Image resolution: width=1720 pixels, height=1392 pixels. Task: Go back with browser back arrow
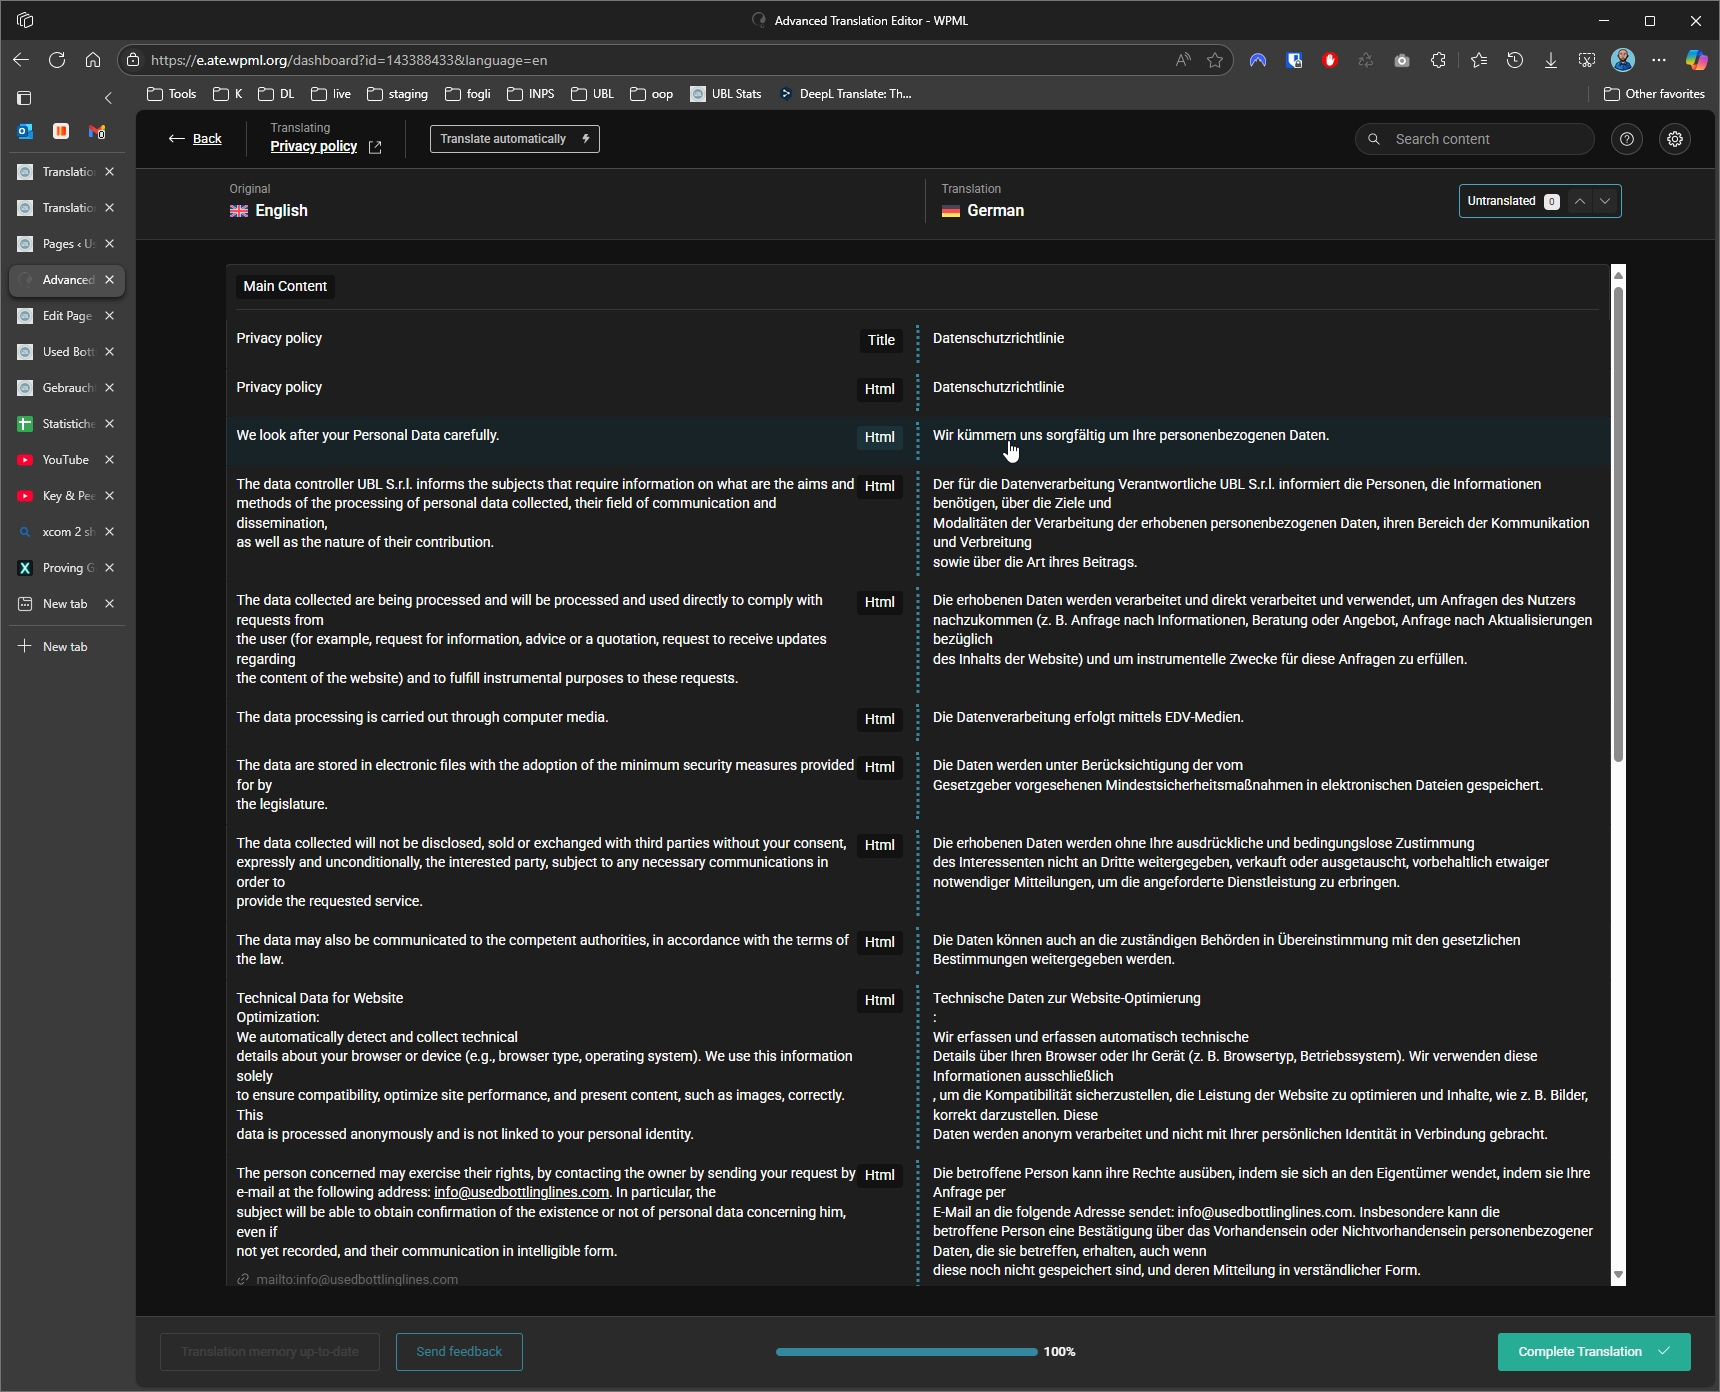(21, 60)
